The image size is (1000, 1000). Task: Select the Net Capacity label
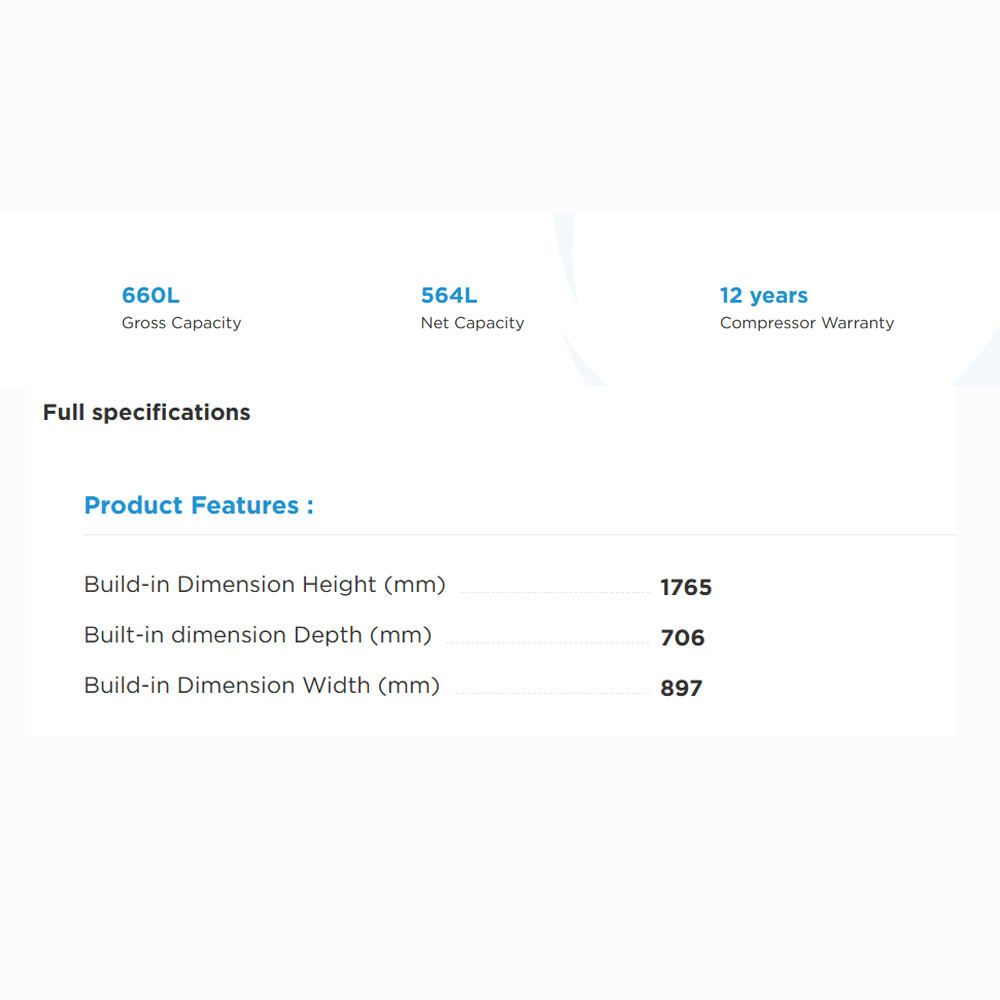[x=472, y=323]
